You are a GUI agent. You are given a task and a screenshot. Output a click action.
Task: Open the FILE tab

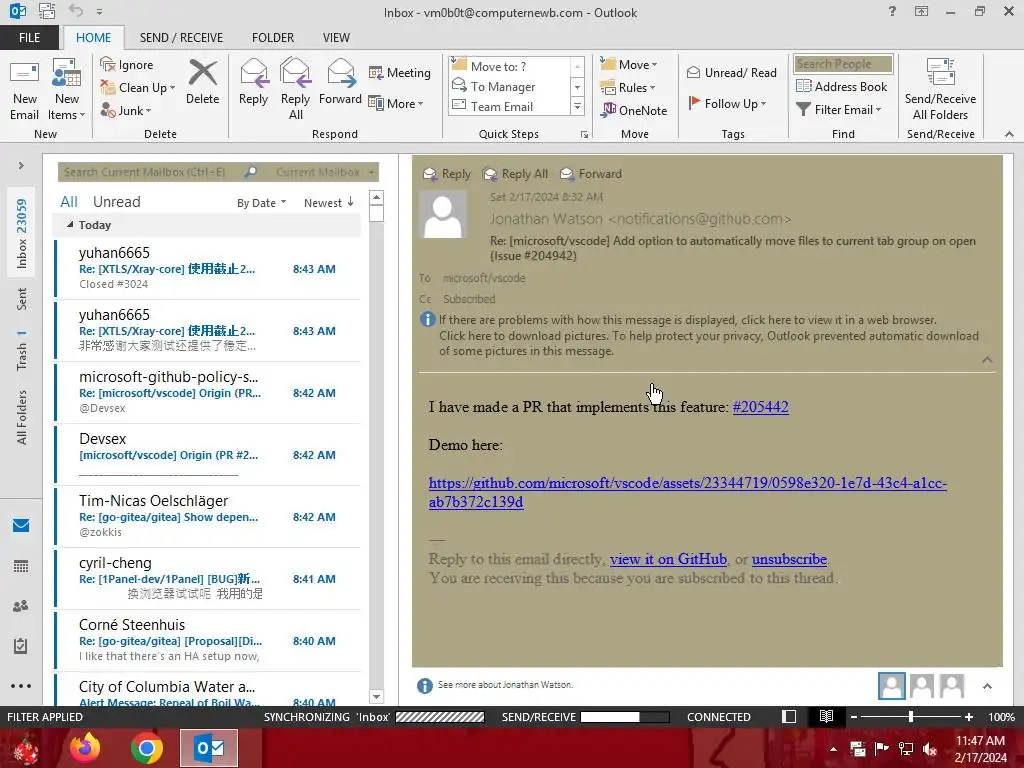coord(29,38)
